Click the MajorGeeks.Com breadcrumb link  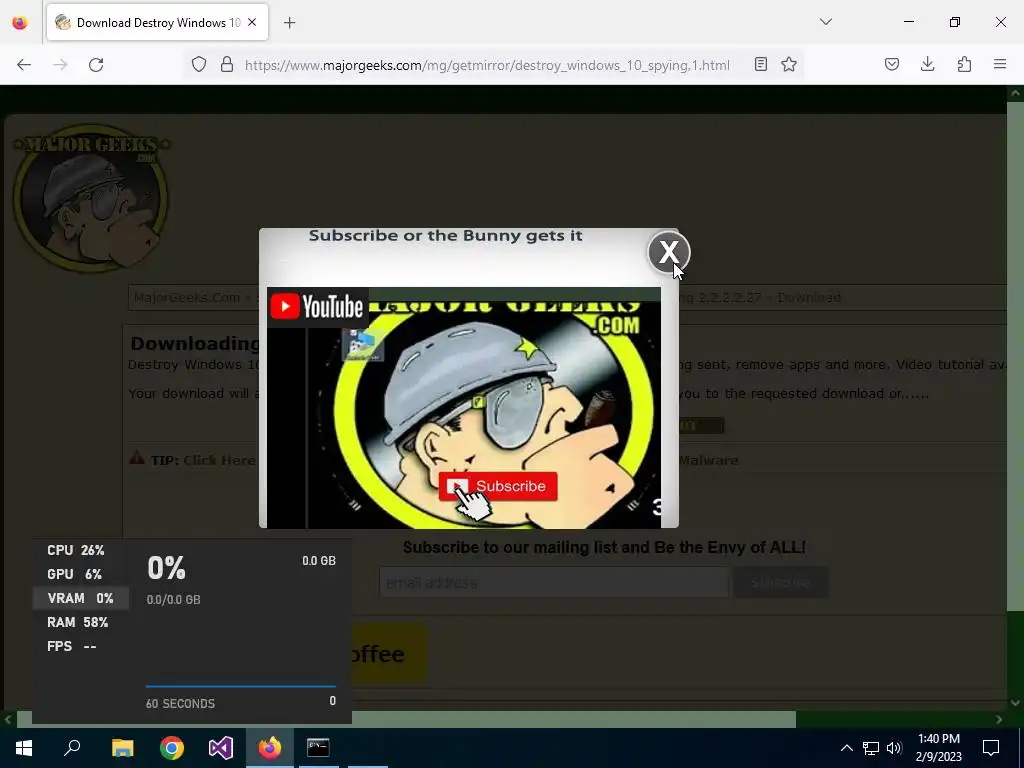pyautogui.click(x=187, y=298)
